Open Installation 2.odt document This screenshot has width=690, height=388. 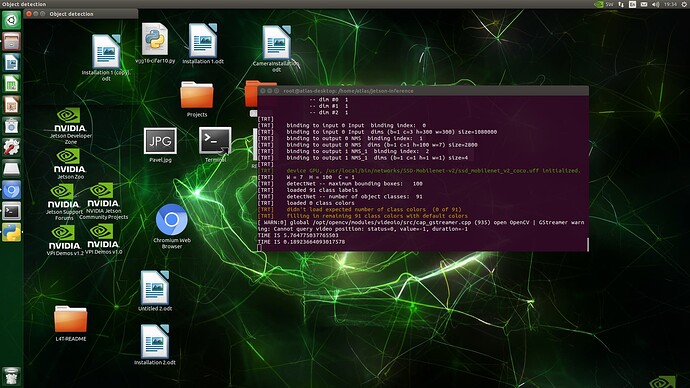tap(155, 345)
